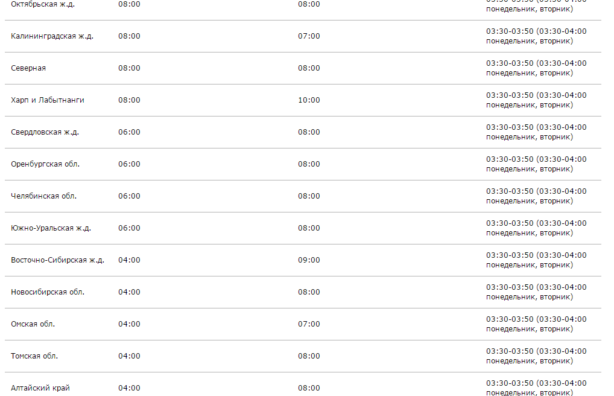Click the 03:30-03:50 interval in Томская row
This screenshot has height=396, width=614.
pos(509,351)
